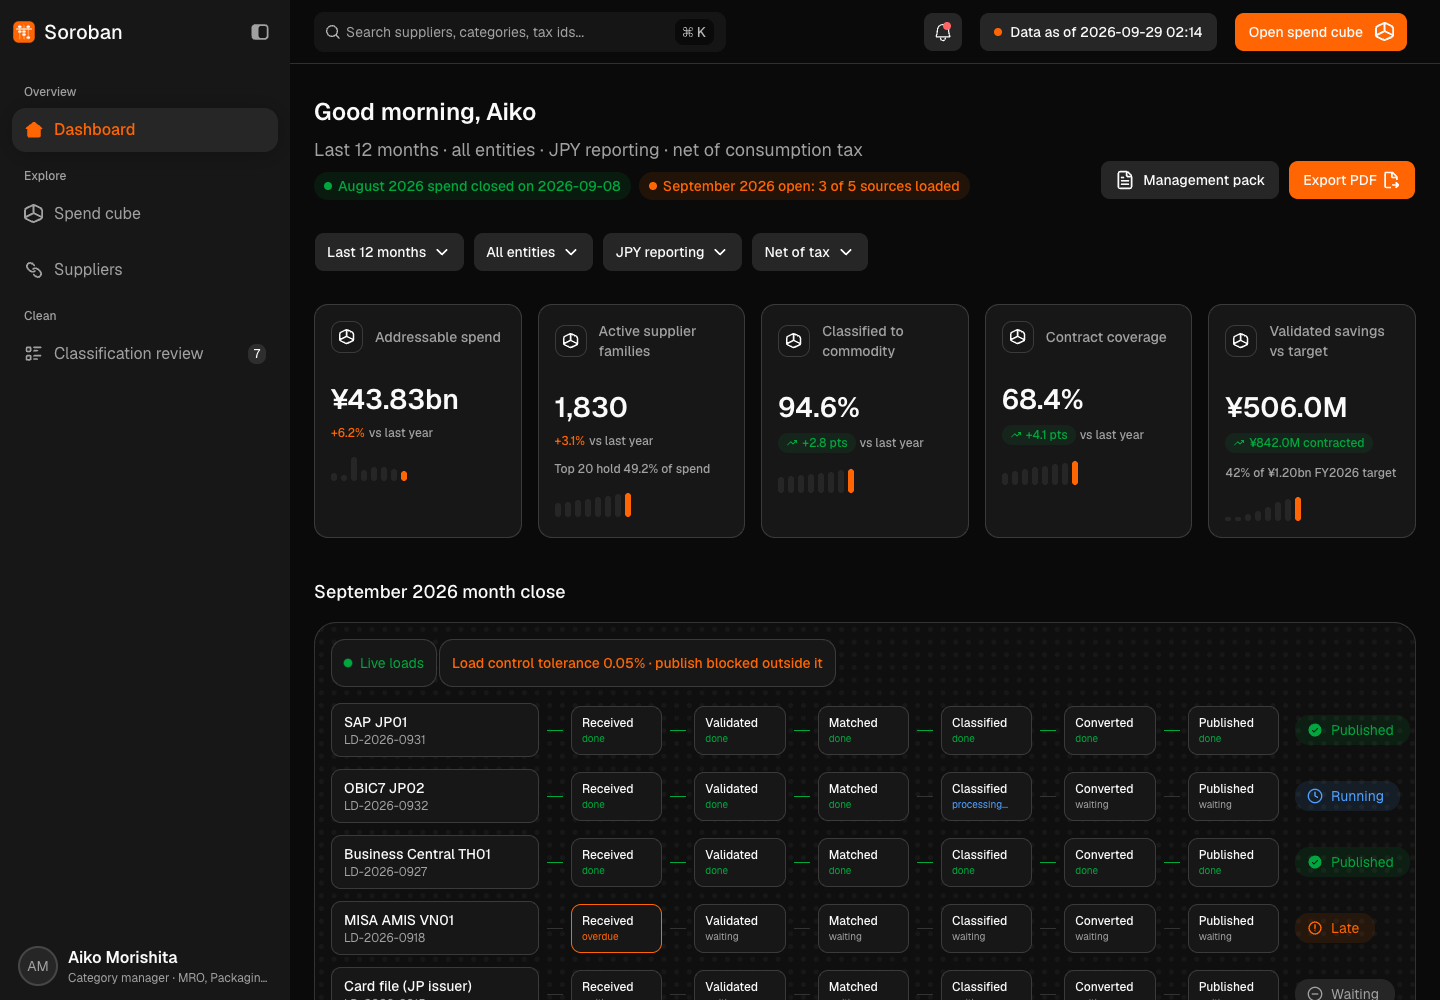The image size is (1440, 1000).
Task: Click the Contract coverage card icon
Action: [x=1018, y=337]
